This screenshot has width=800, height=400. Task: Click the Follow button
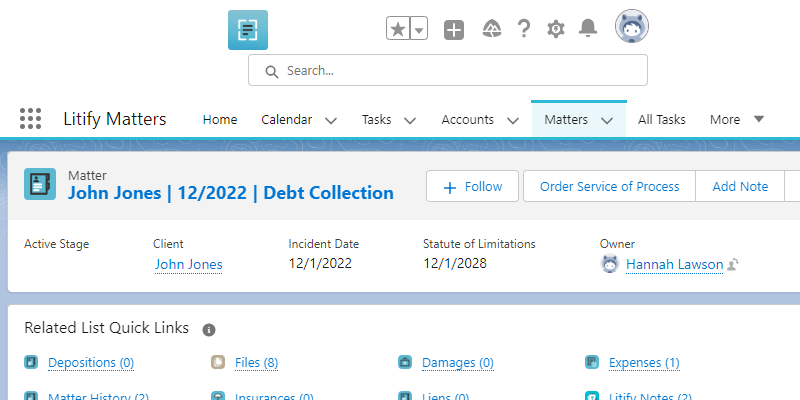472,187
